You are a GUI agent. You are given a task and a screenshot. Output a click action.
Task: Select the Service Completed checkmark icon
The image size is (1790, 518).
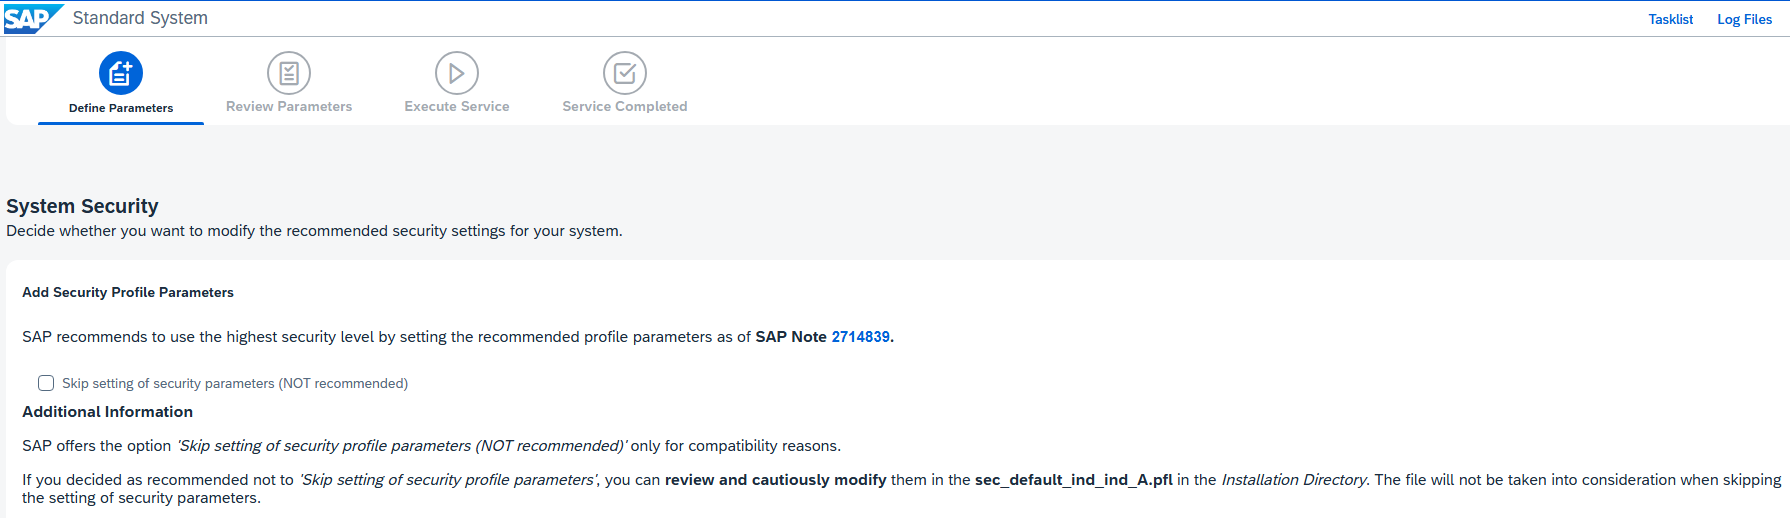[x=625, y=73]
